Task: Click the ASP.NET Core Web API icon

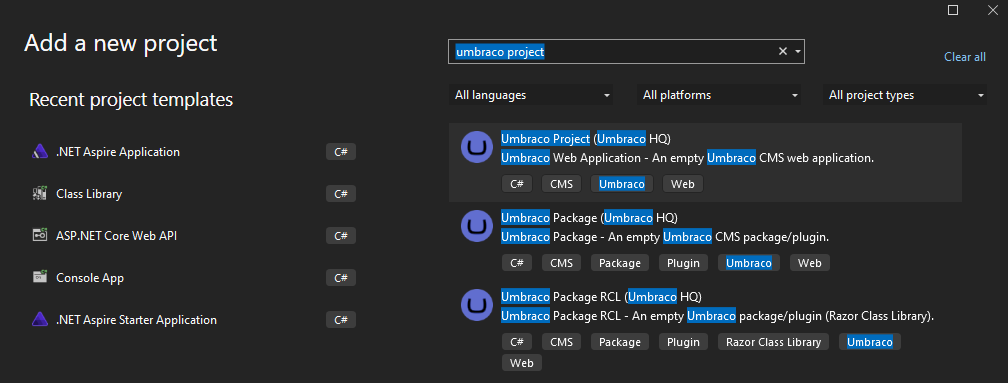Action: click(x=40, y=235)
